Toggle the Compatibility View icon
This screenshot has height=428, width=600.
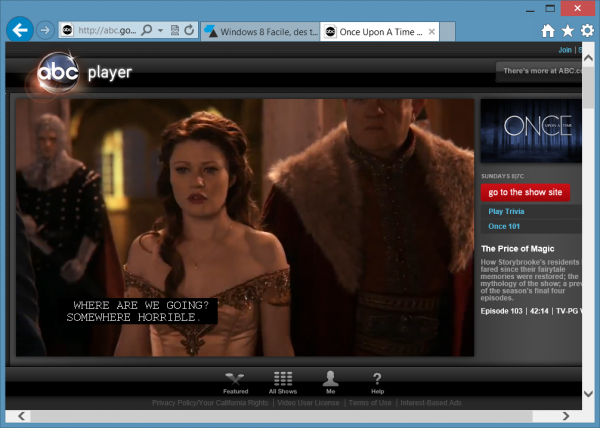[174, 30]
